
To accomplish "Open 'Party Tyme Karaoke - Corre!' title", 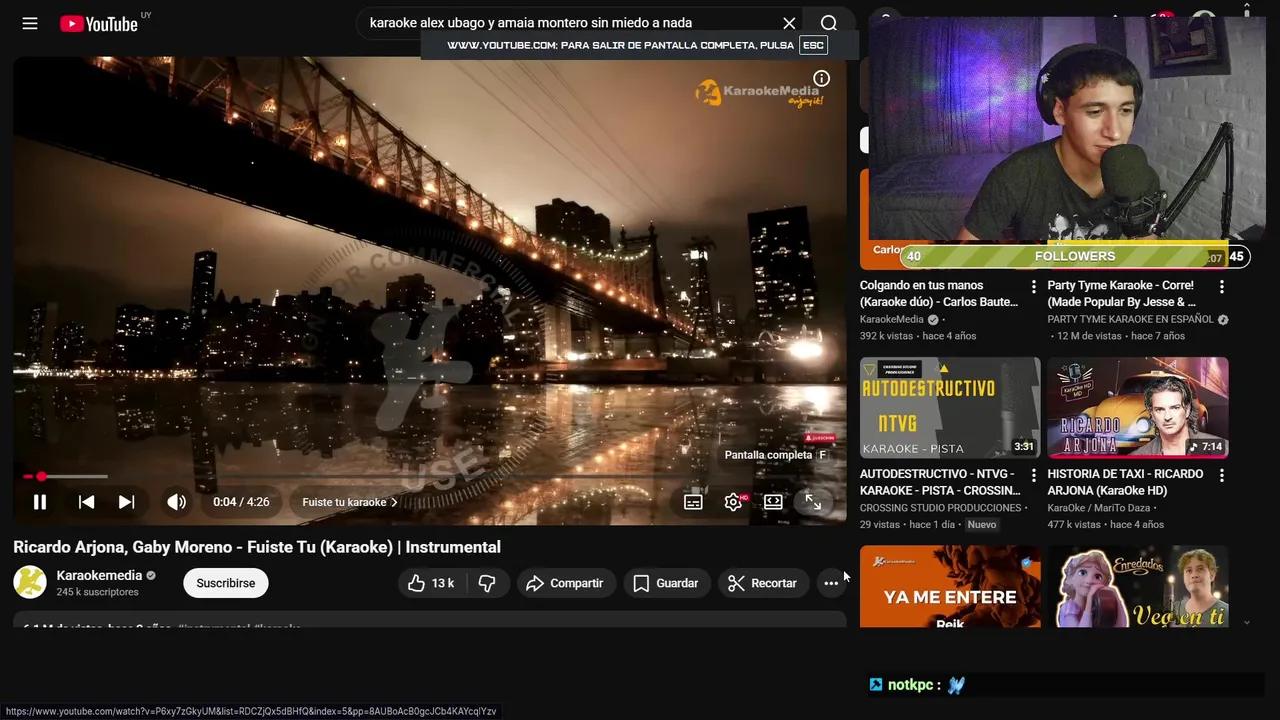I will [x=1121, y=293].
